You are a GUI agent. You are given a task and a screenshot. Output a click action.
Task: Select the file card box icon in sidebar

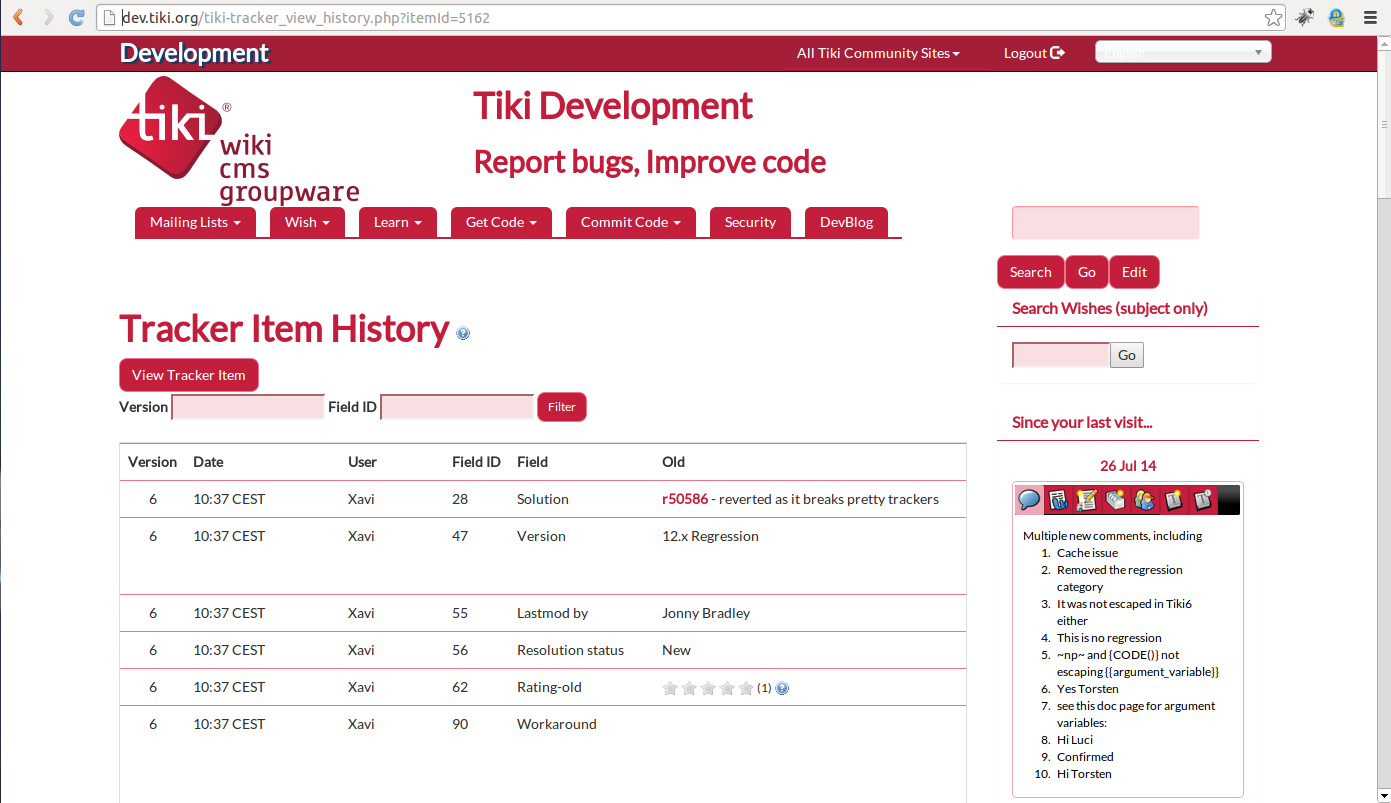1115,500
